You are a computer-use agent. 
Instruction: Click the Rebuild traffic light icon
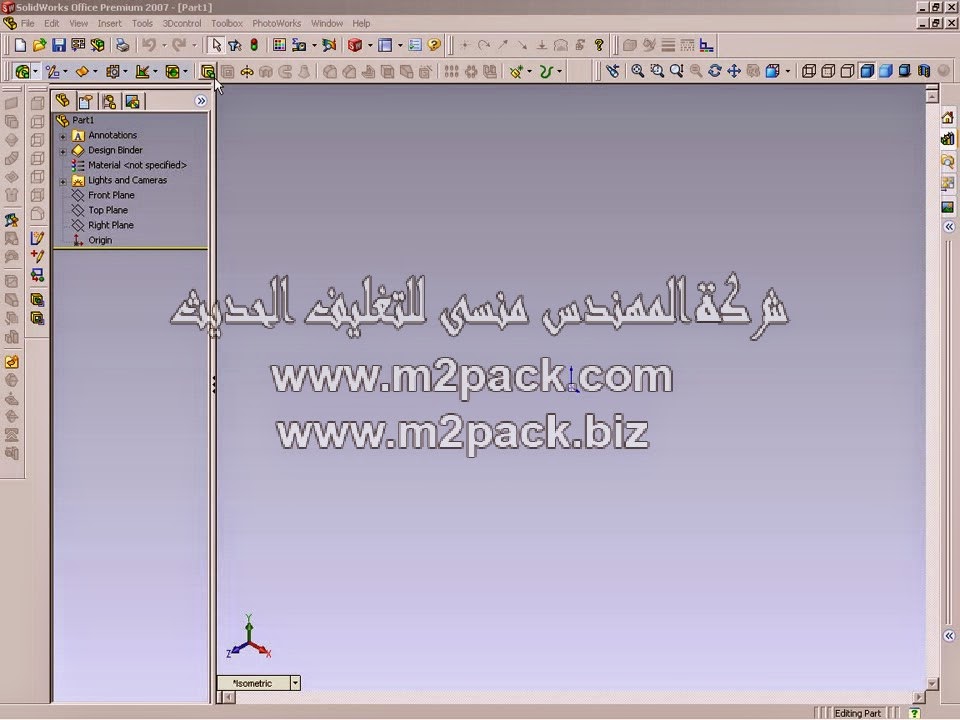coord(254,45)
